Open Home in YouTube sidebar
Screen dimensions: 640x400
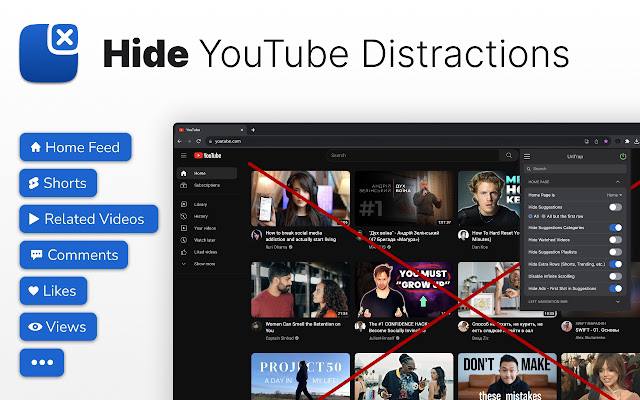[x=207, y=173]
